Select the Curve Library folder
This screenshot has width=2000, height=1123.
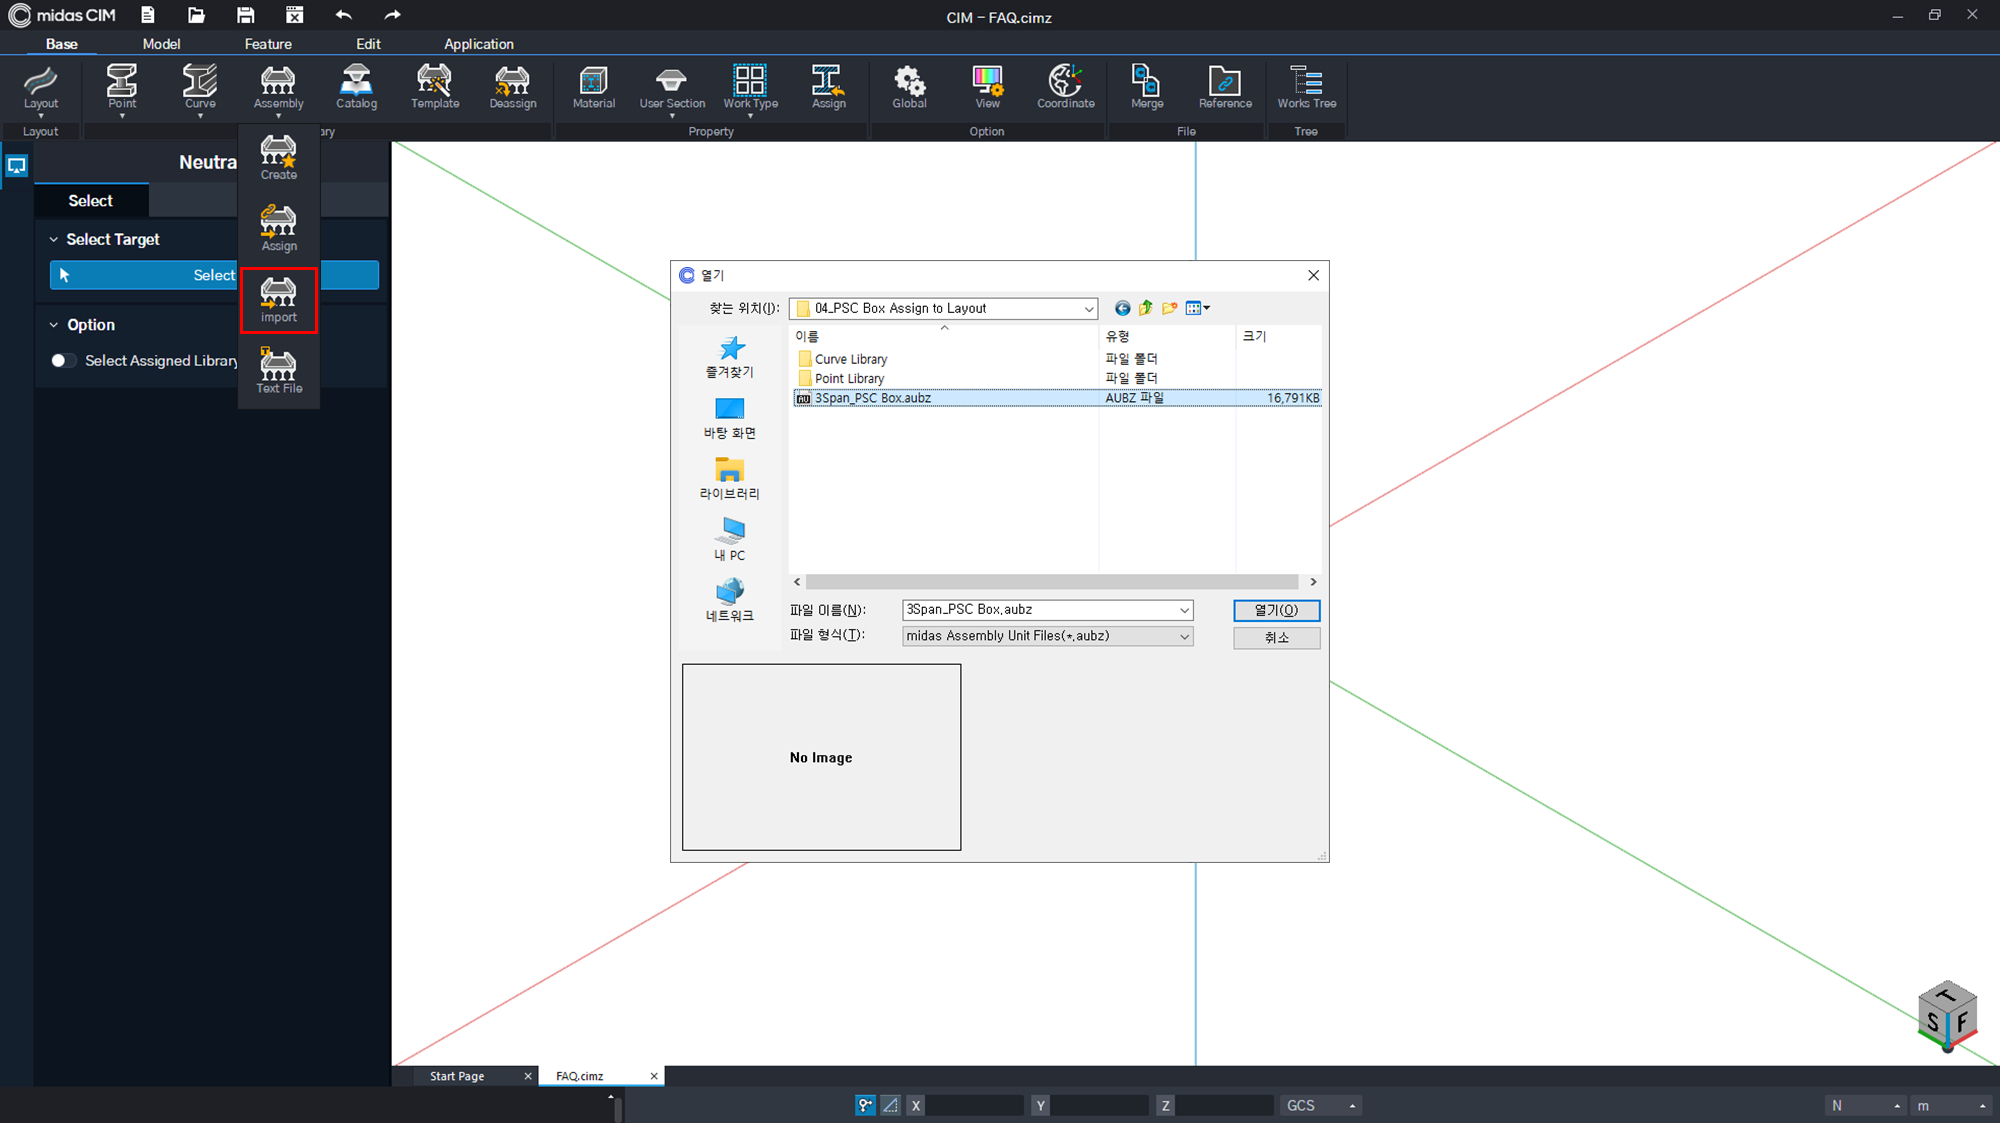click(850, 359)
